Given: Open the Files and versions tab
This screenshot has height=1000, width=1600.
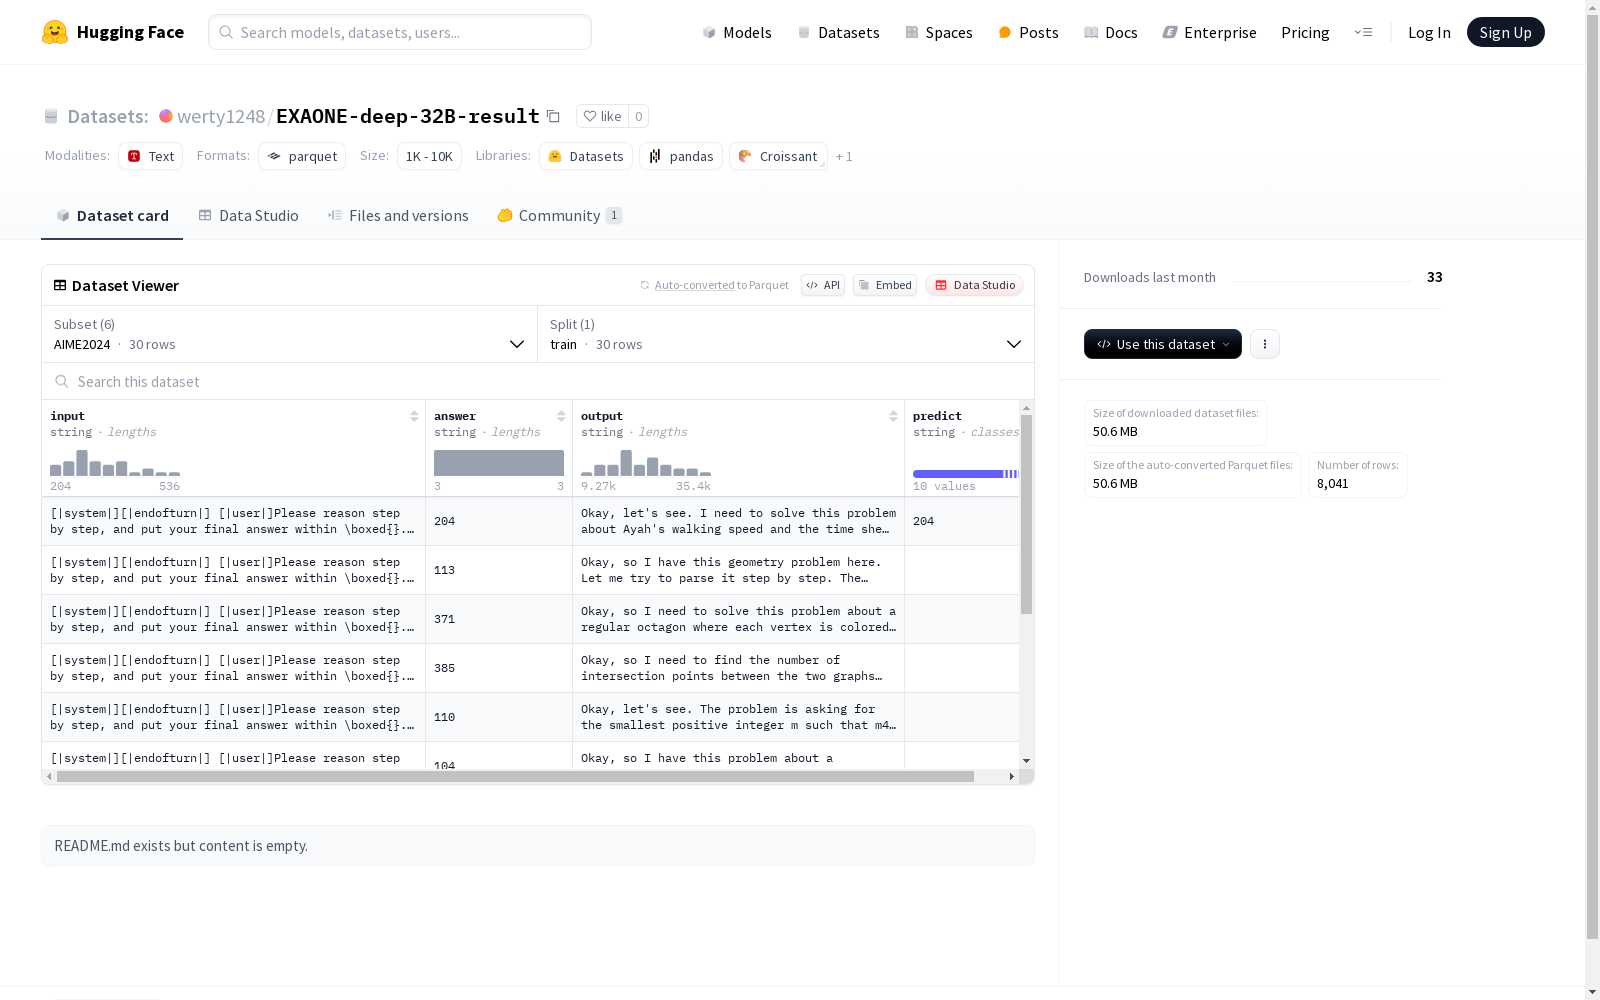Looking at the screenshot, I should (398, 215).
